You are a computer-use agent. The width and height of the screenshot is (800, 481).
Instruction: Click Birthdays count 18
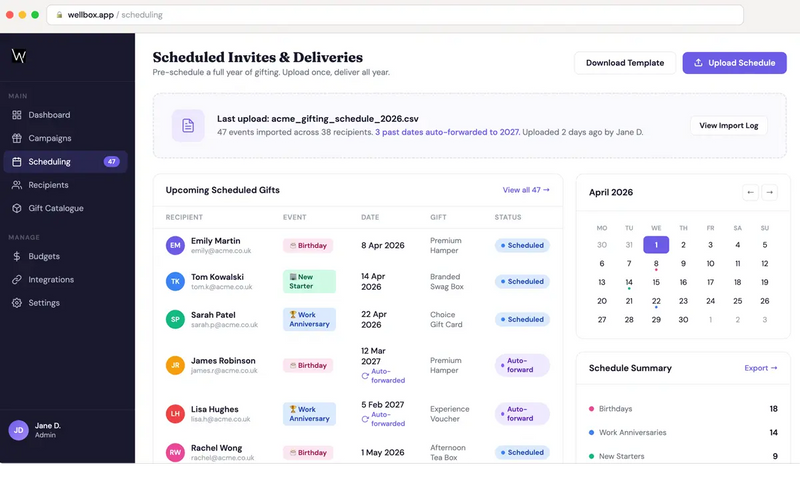(x=773, y=409)
